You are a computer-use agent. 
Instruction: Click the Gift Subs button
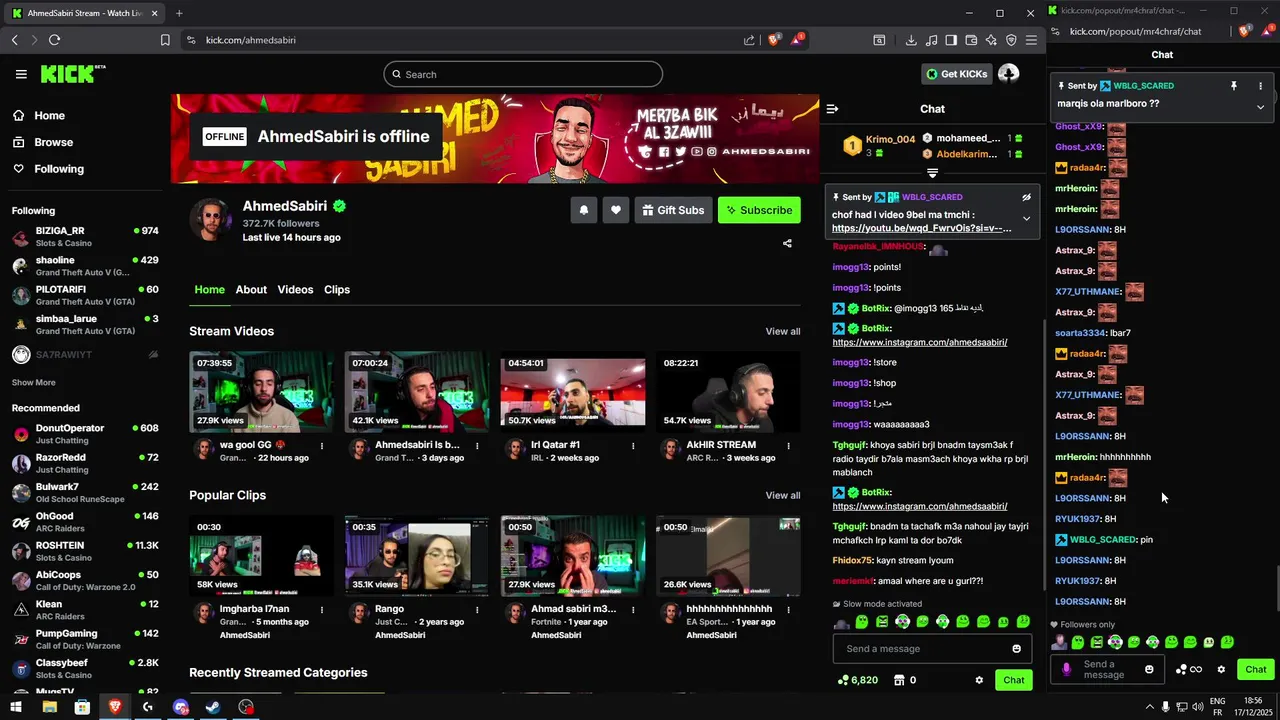[x=673, y=210]
